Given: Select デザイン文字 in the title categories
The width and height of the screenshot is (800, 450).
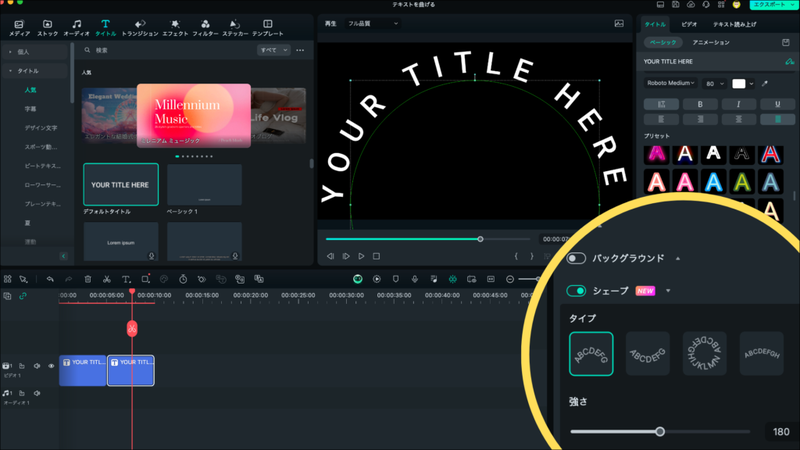Looking at the screenshot, I should [41, 128].
